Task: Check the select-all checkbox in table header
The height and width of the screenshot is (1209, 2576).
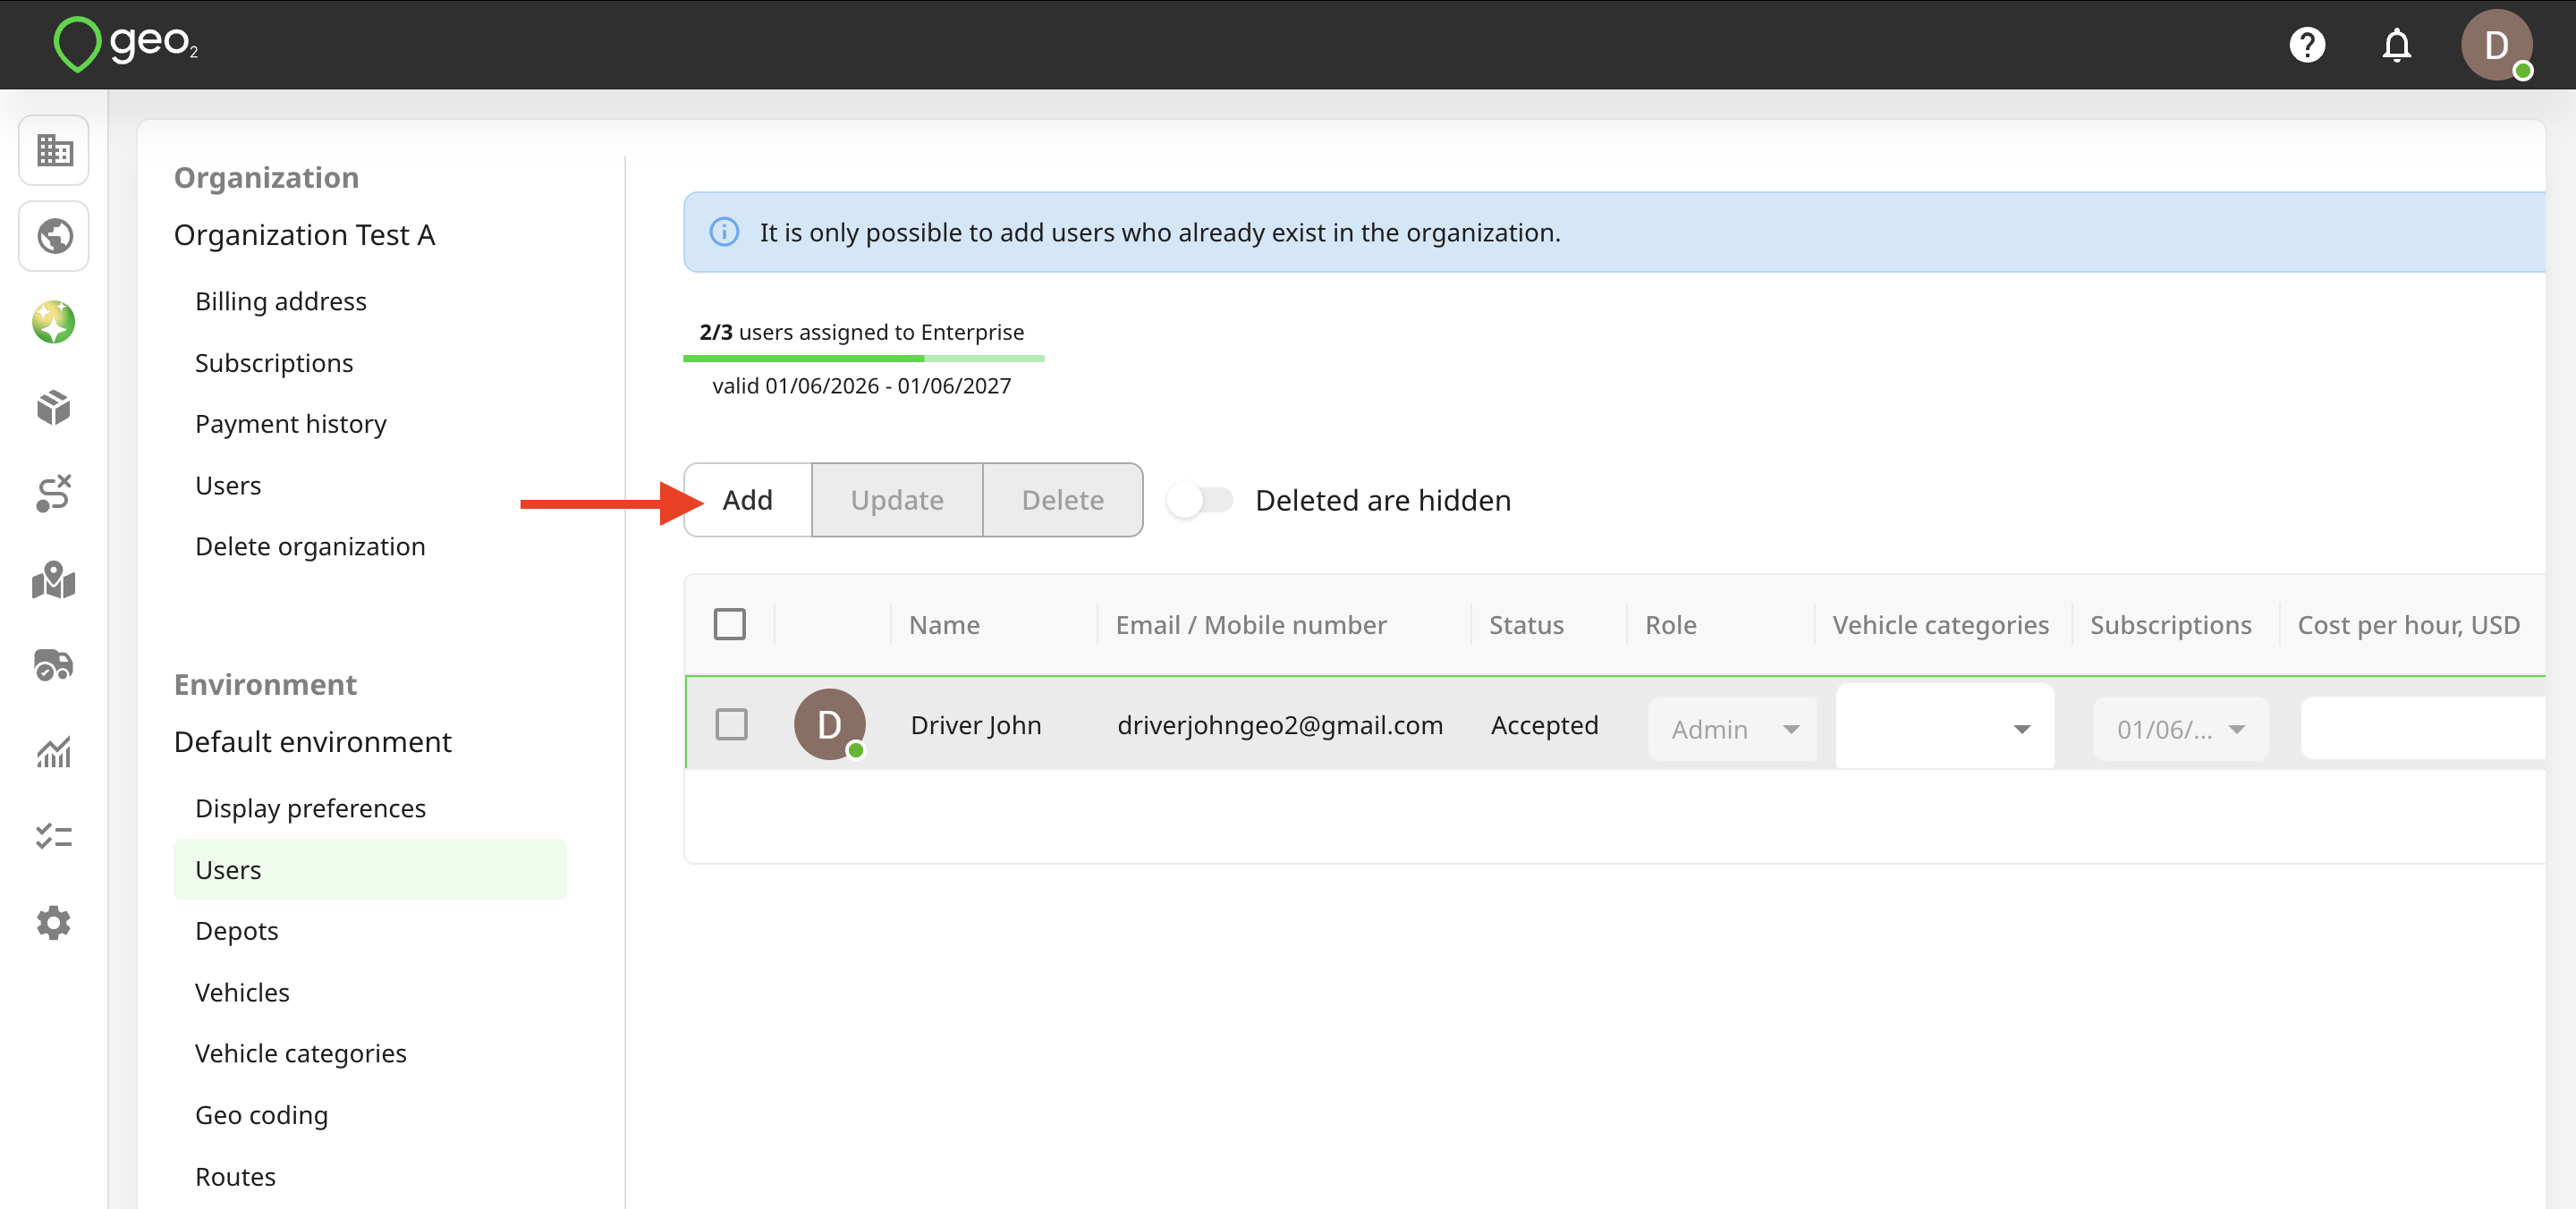Action: (x=730, y=624)
